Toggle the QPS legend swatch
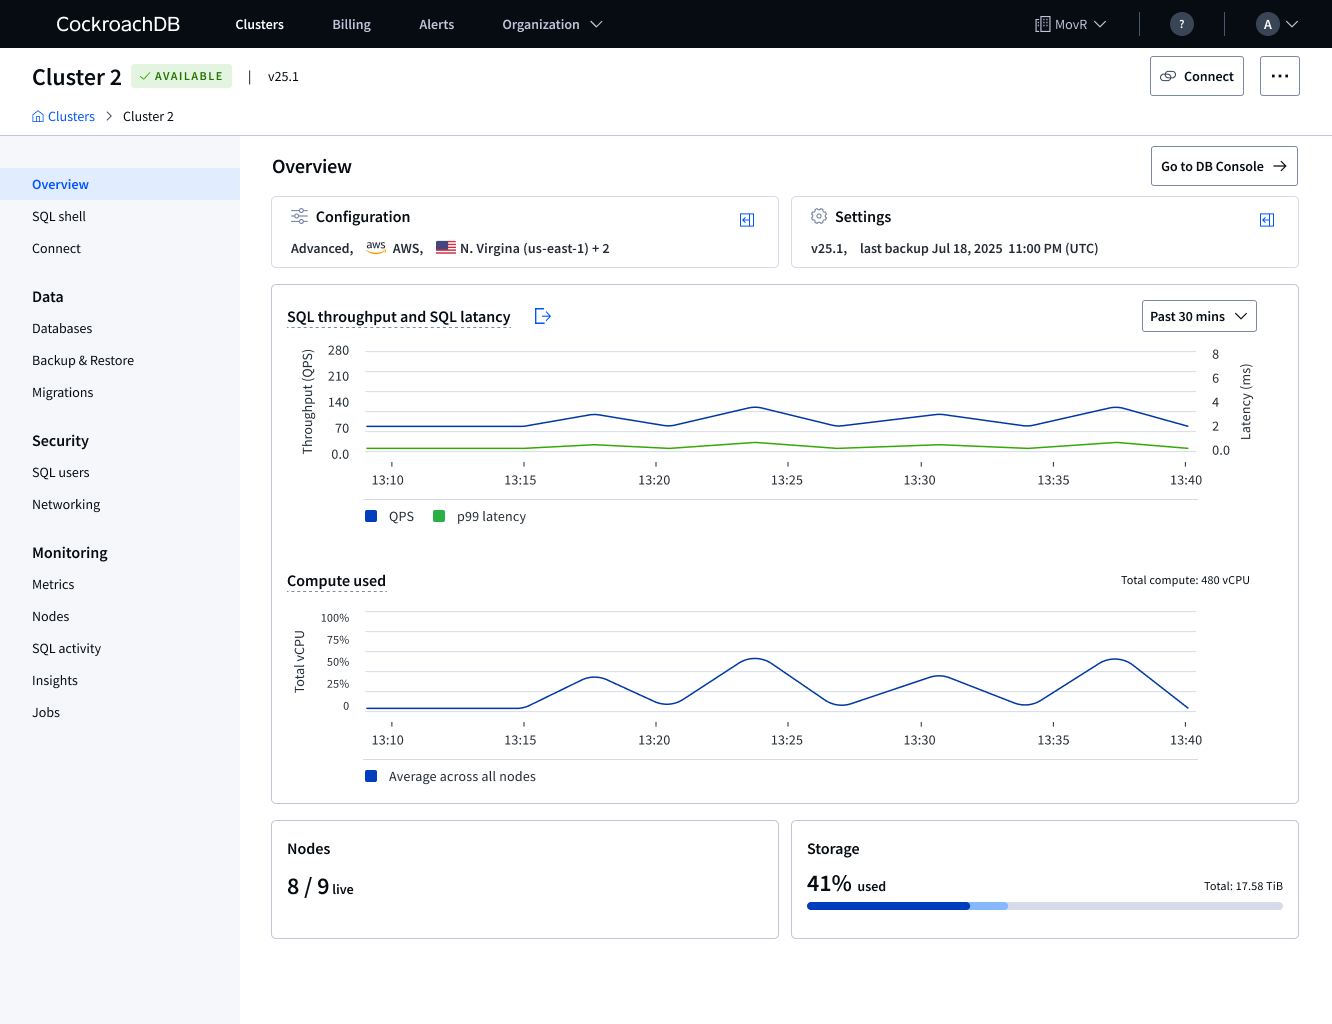 click(371, 516)
